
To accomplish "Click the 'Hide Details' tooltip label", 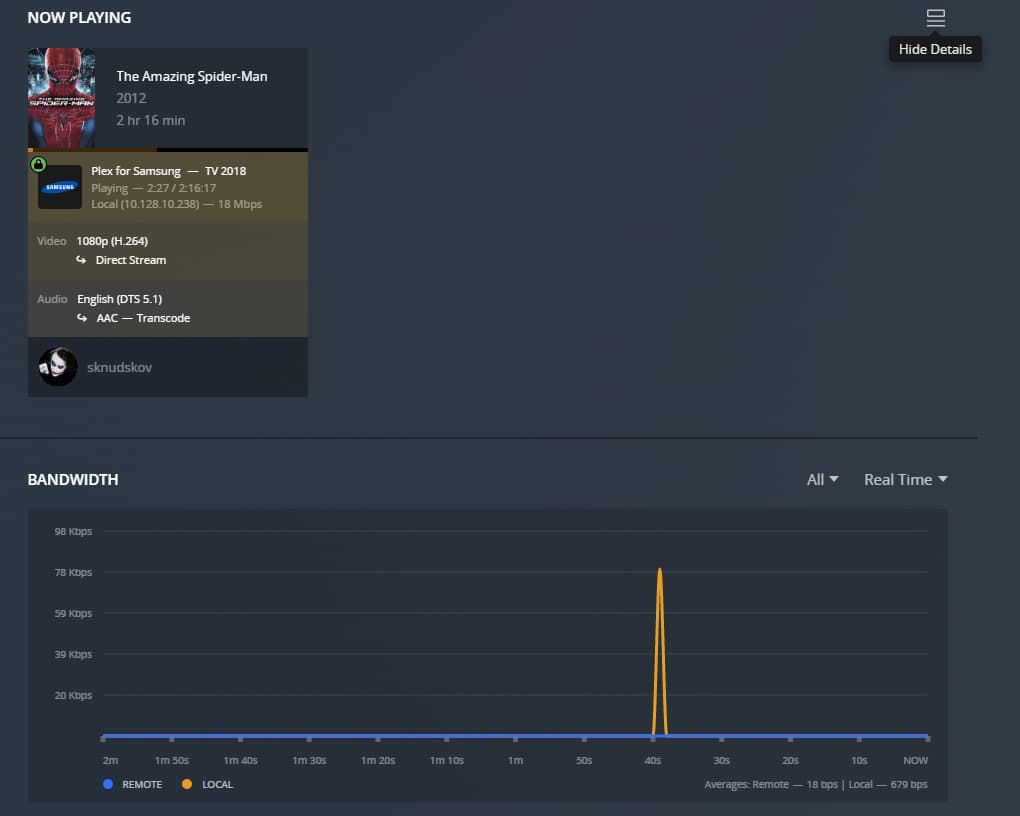I will click(935, 49).
